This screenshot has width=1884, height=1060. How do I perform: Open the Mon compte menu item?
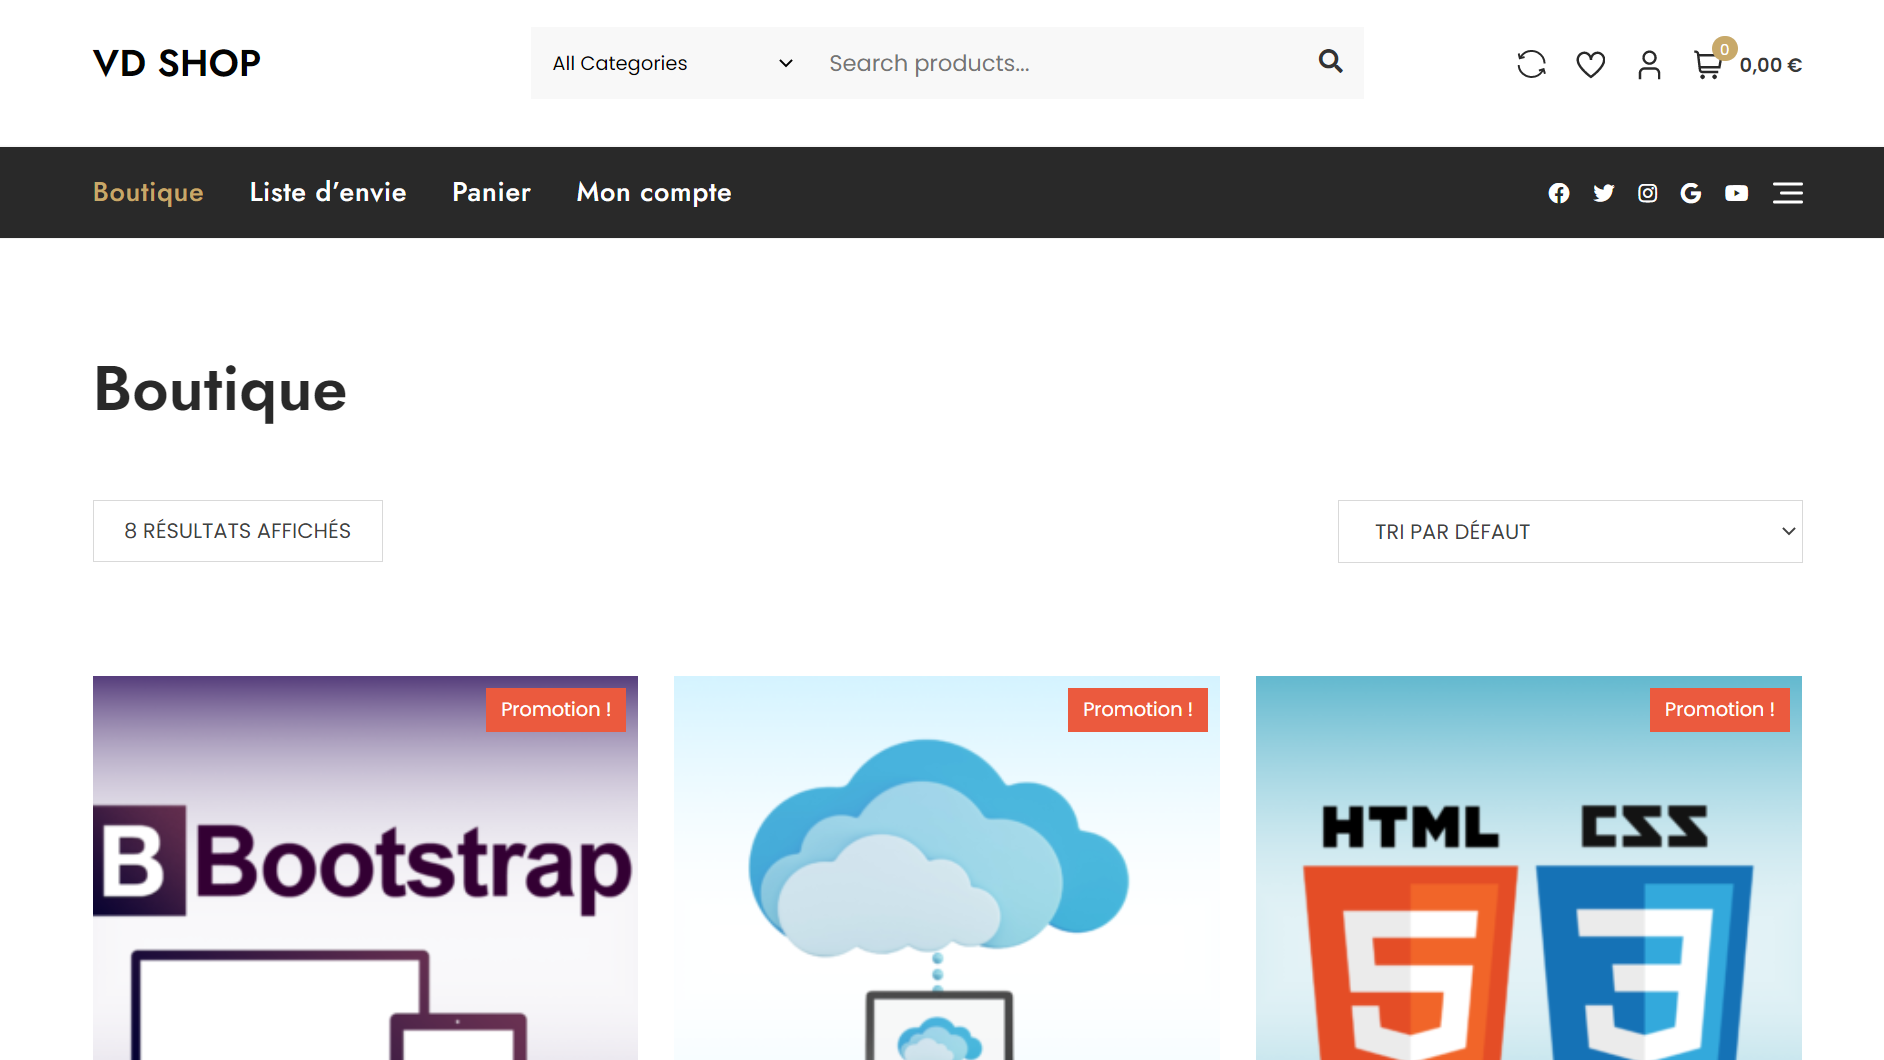pyautogui.click(x=654, y=192)
